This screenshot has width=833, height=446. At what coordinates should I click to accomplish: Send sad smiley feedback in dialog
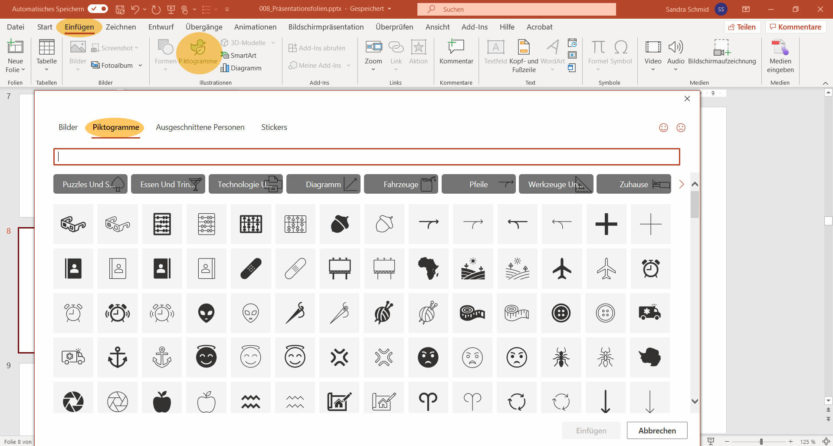681,128
